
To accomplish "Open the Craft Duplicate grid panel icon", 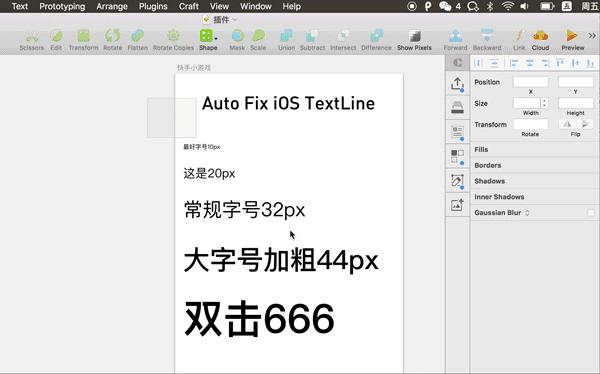I will tap(457, 157).
